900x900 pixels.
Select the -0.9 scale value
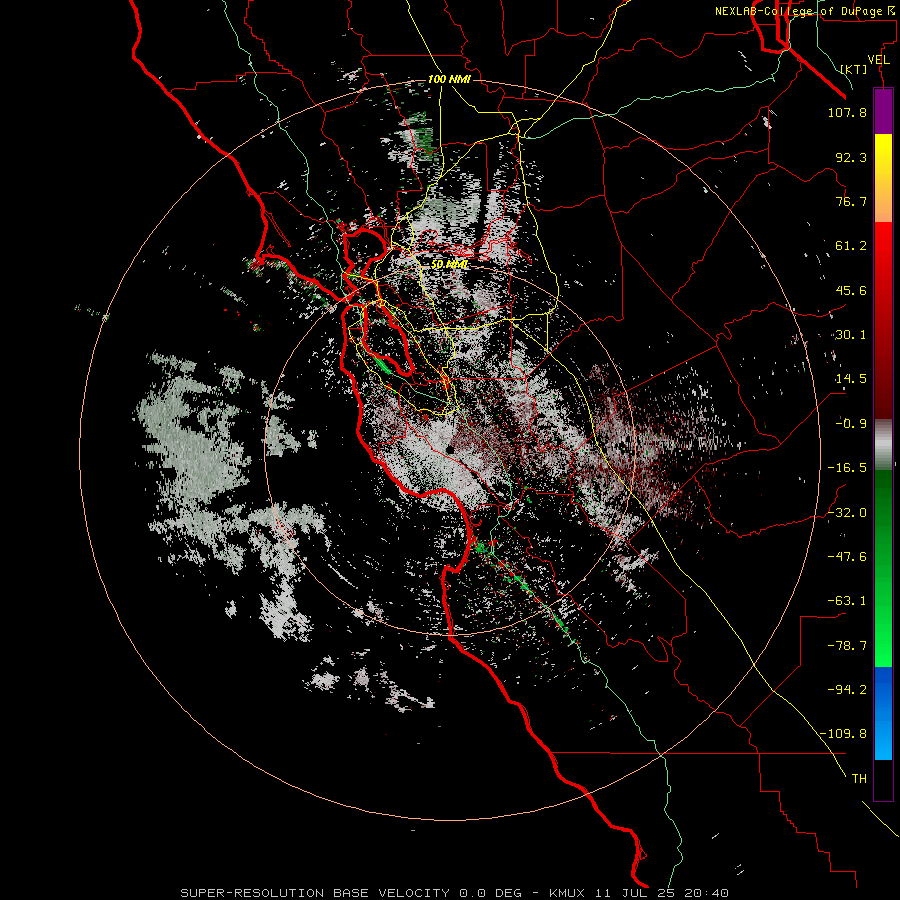(851, 424)
